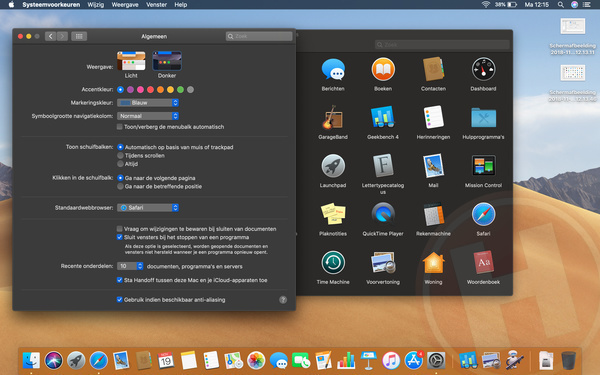This screenshot has width=600, height=375.
Task: Open App Store in the Dock
Action: coord(413,360)
